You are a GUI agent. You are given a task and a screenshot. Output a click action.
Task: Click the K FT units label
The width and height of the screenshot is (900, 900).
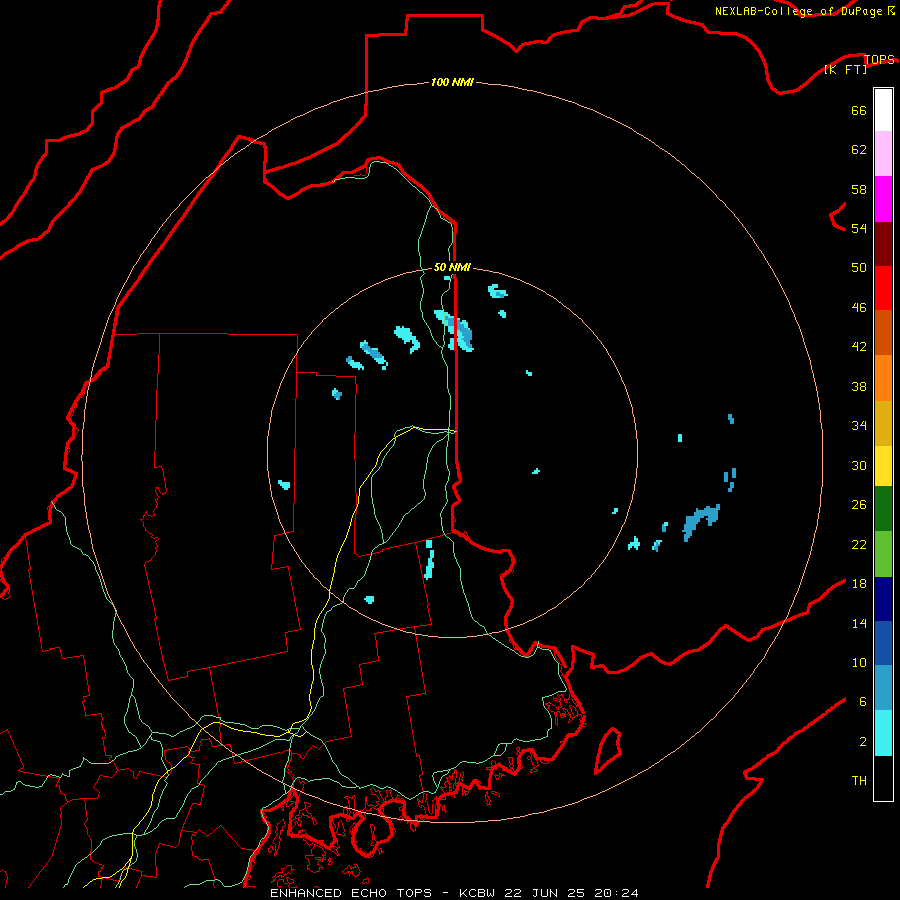pyautogui.click(x=845, y=70)
